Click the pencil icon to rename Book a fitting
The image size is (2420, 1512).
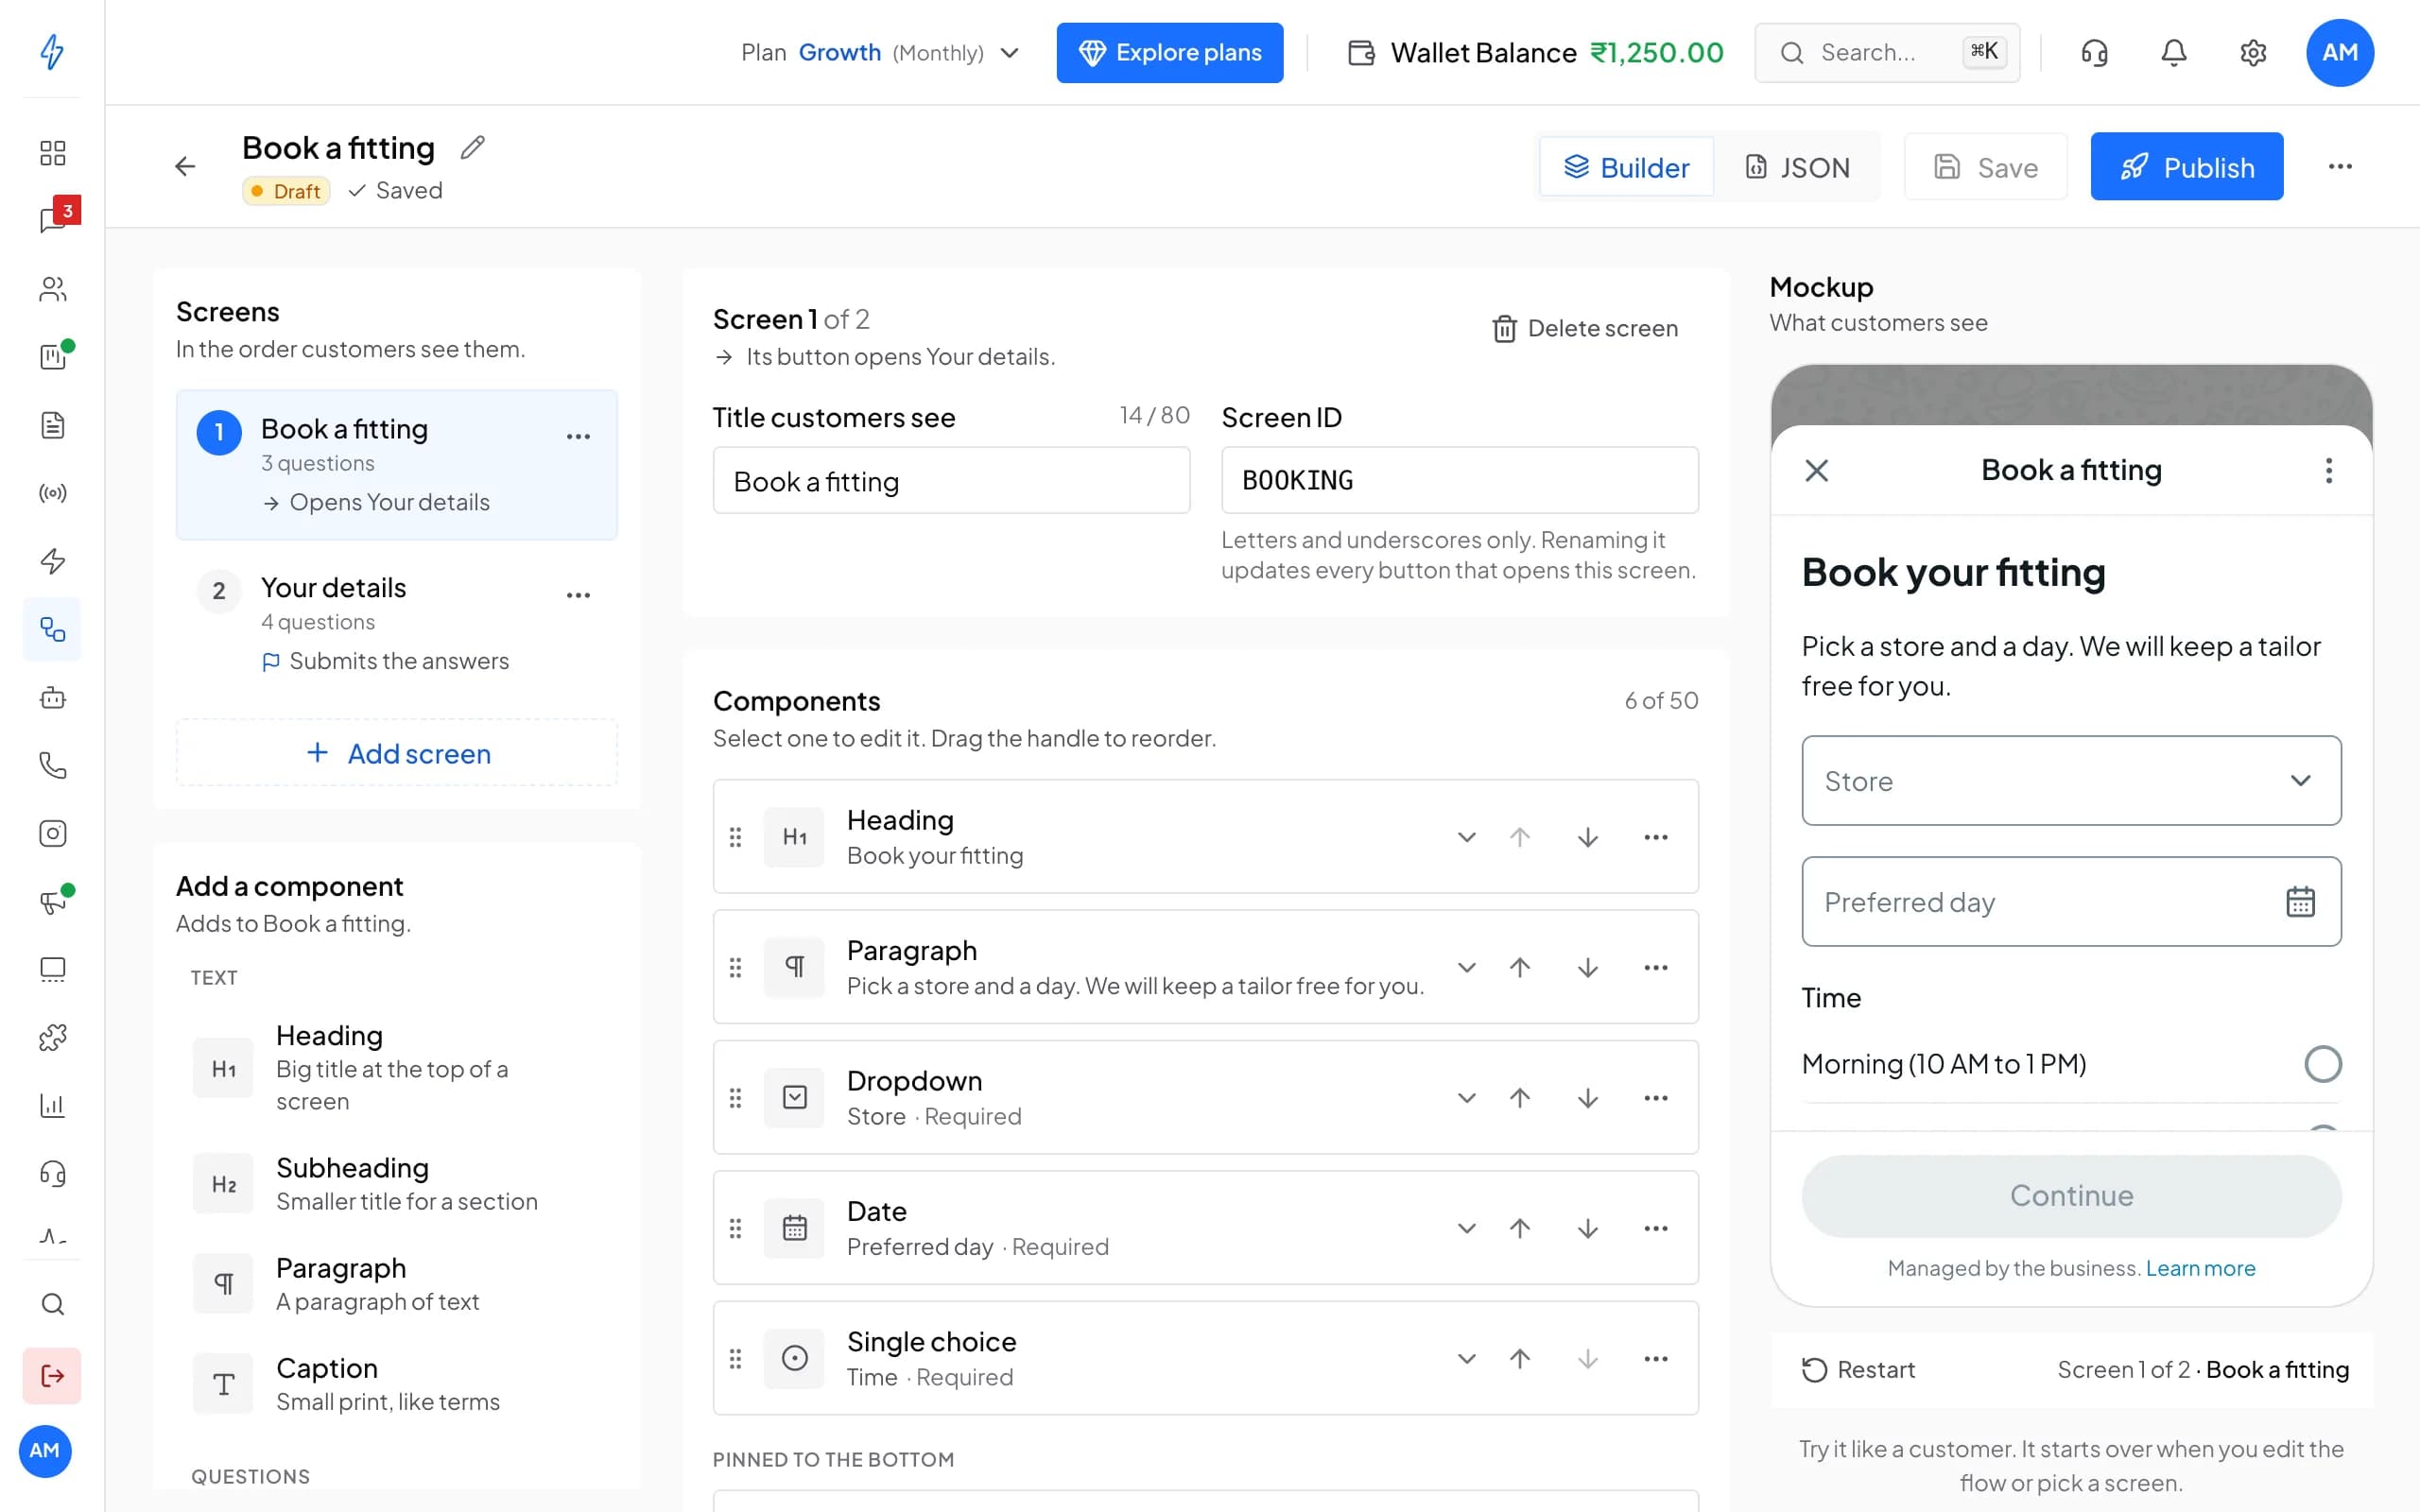473,148
